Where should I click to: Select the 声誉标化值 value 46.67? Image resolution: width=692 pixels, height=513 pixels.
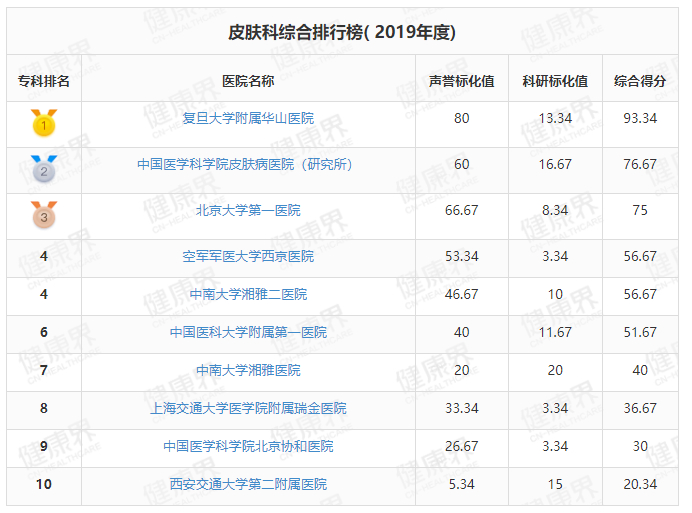(x=462, y=294)
